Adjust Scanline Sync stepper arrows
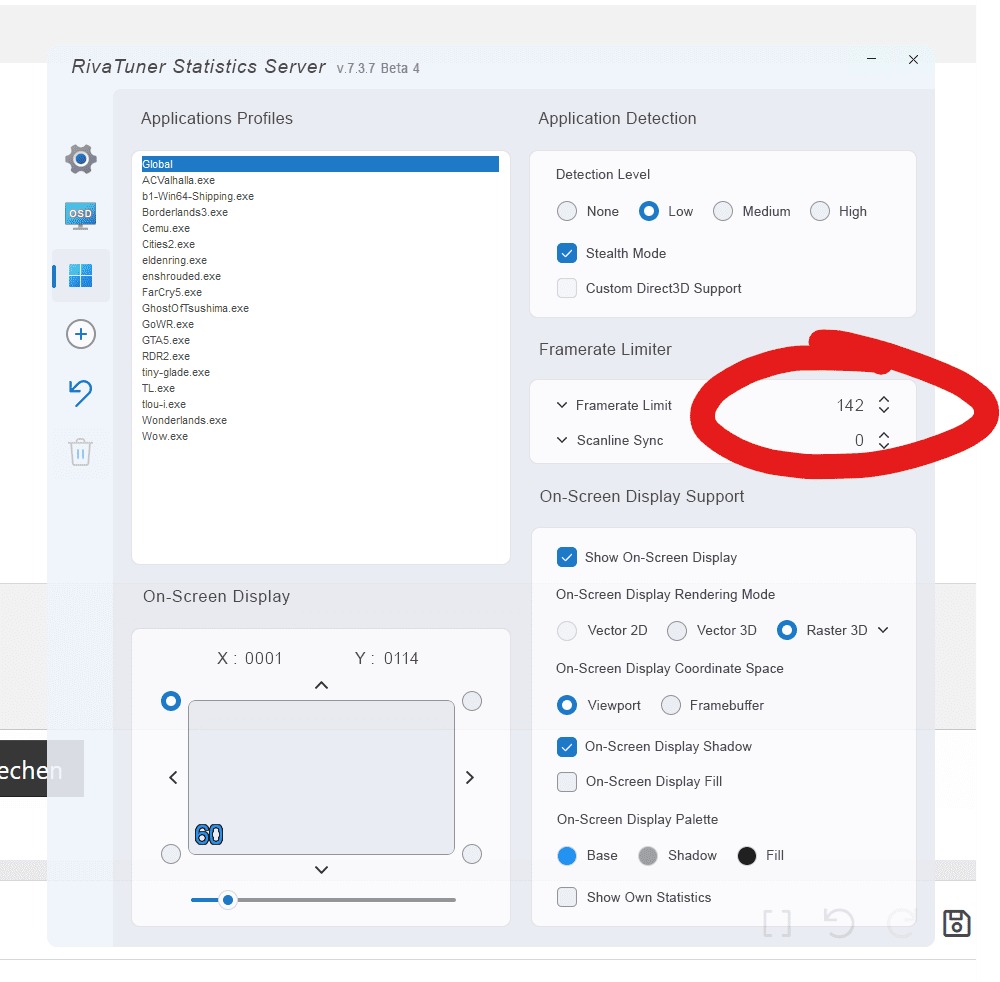Screen dimensions: 1000x982 884,440
